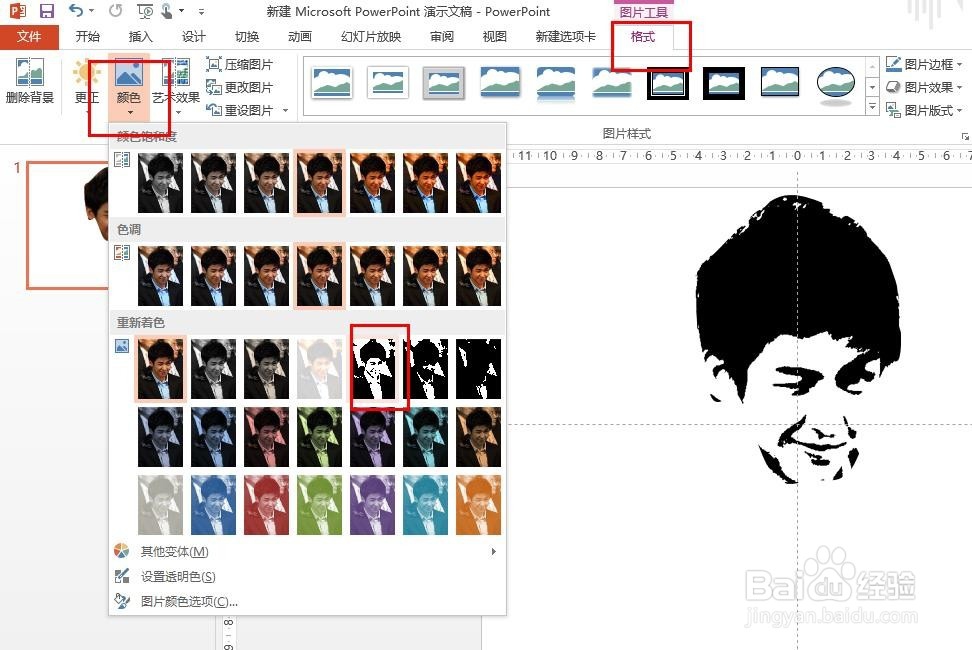The height and width of the screenshot is (650, 972).
Task: Choose the Washout recolor thumbnail
Action: (x=319, y=369)
